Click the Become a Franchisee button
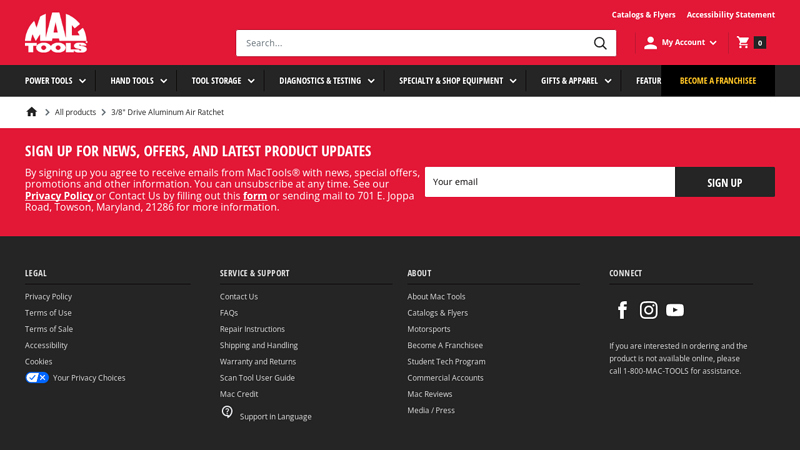 [717, 81]
